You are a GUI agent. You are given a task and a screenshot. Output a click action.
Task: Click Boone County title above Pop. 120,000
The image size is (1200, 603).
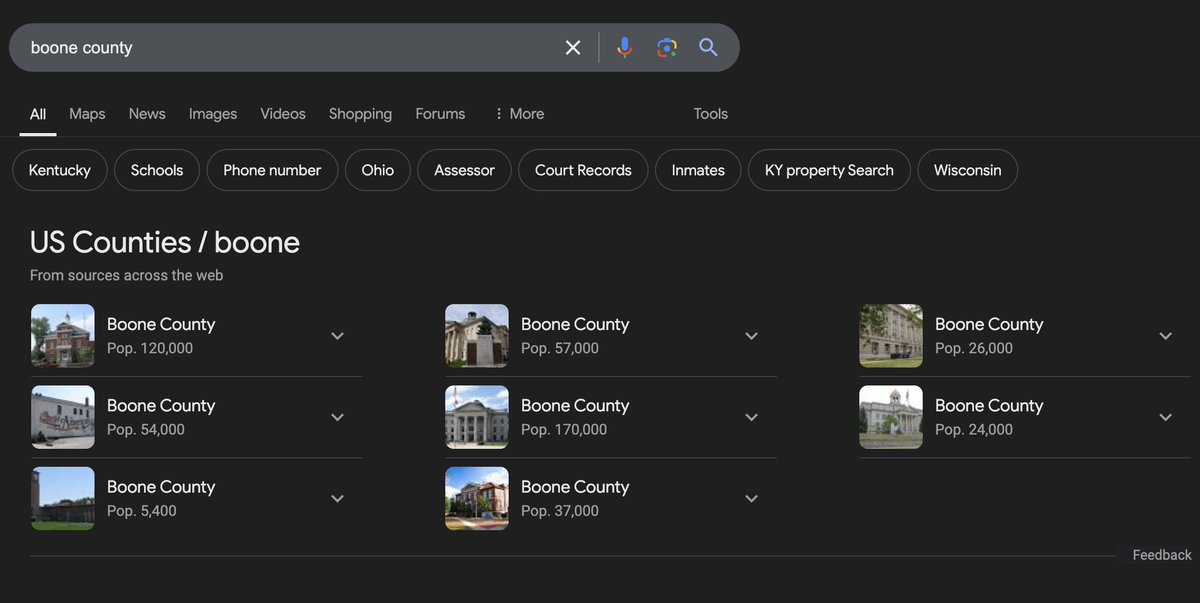pos(161,324)
